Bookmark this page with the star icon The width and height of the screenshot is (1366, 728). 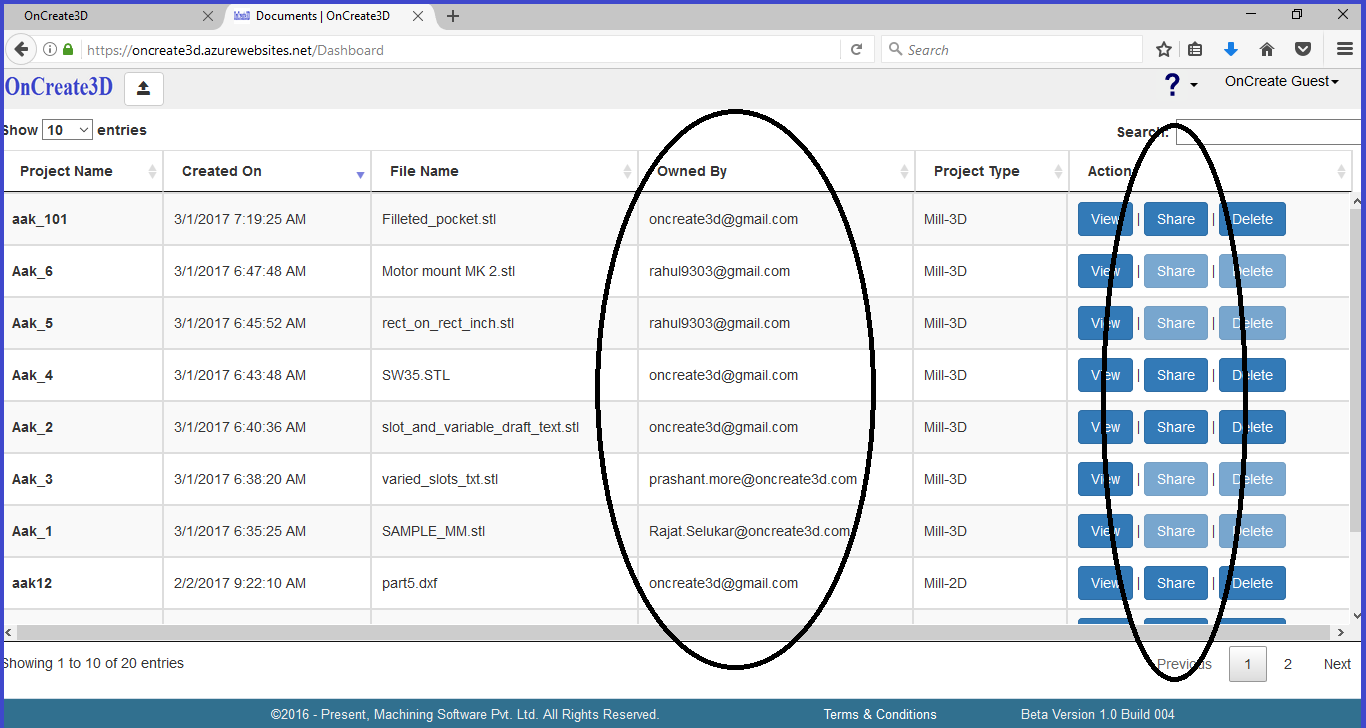tap(1164, 50)
